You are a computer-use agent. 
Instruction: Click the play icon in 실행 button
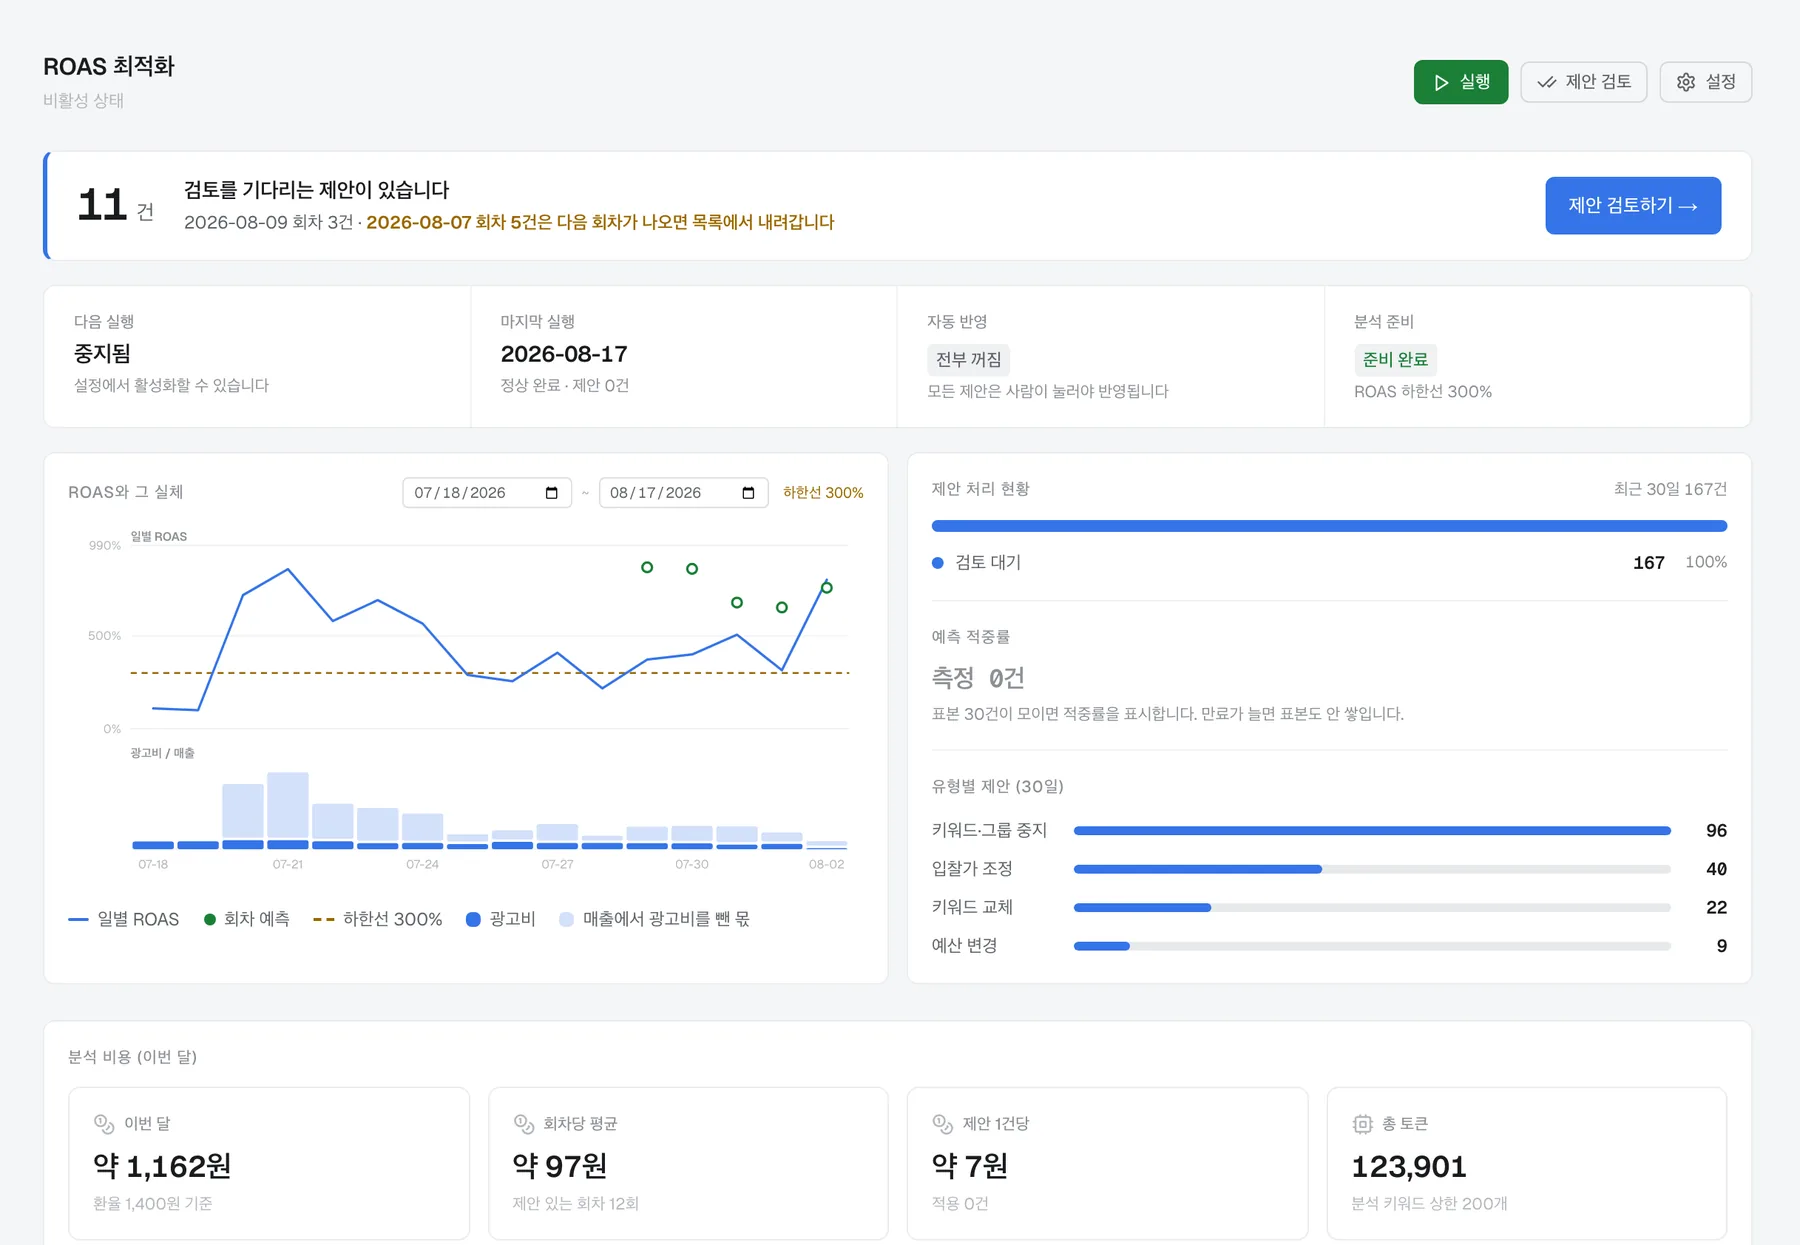tap(1441, 82)
